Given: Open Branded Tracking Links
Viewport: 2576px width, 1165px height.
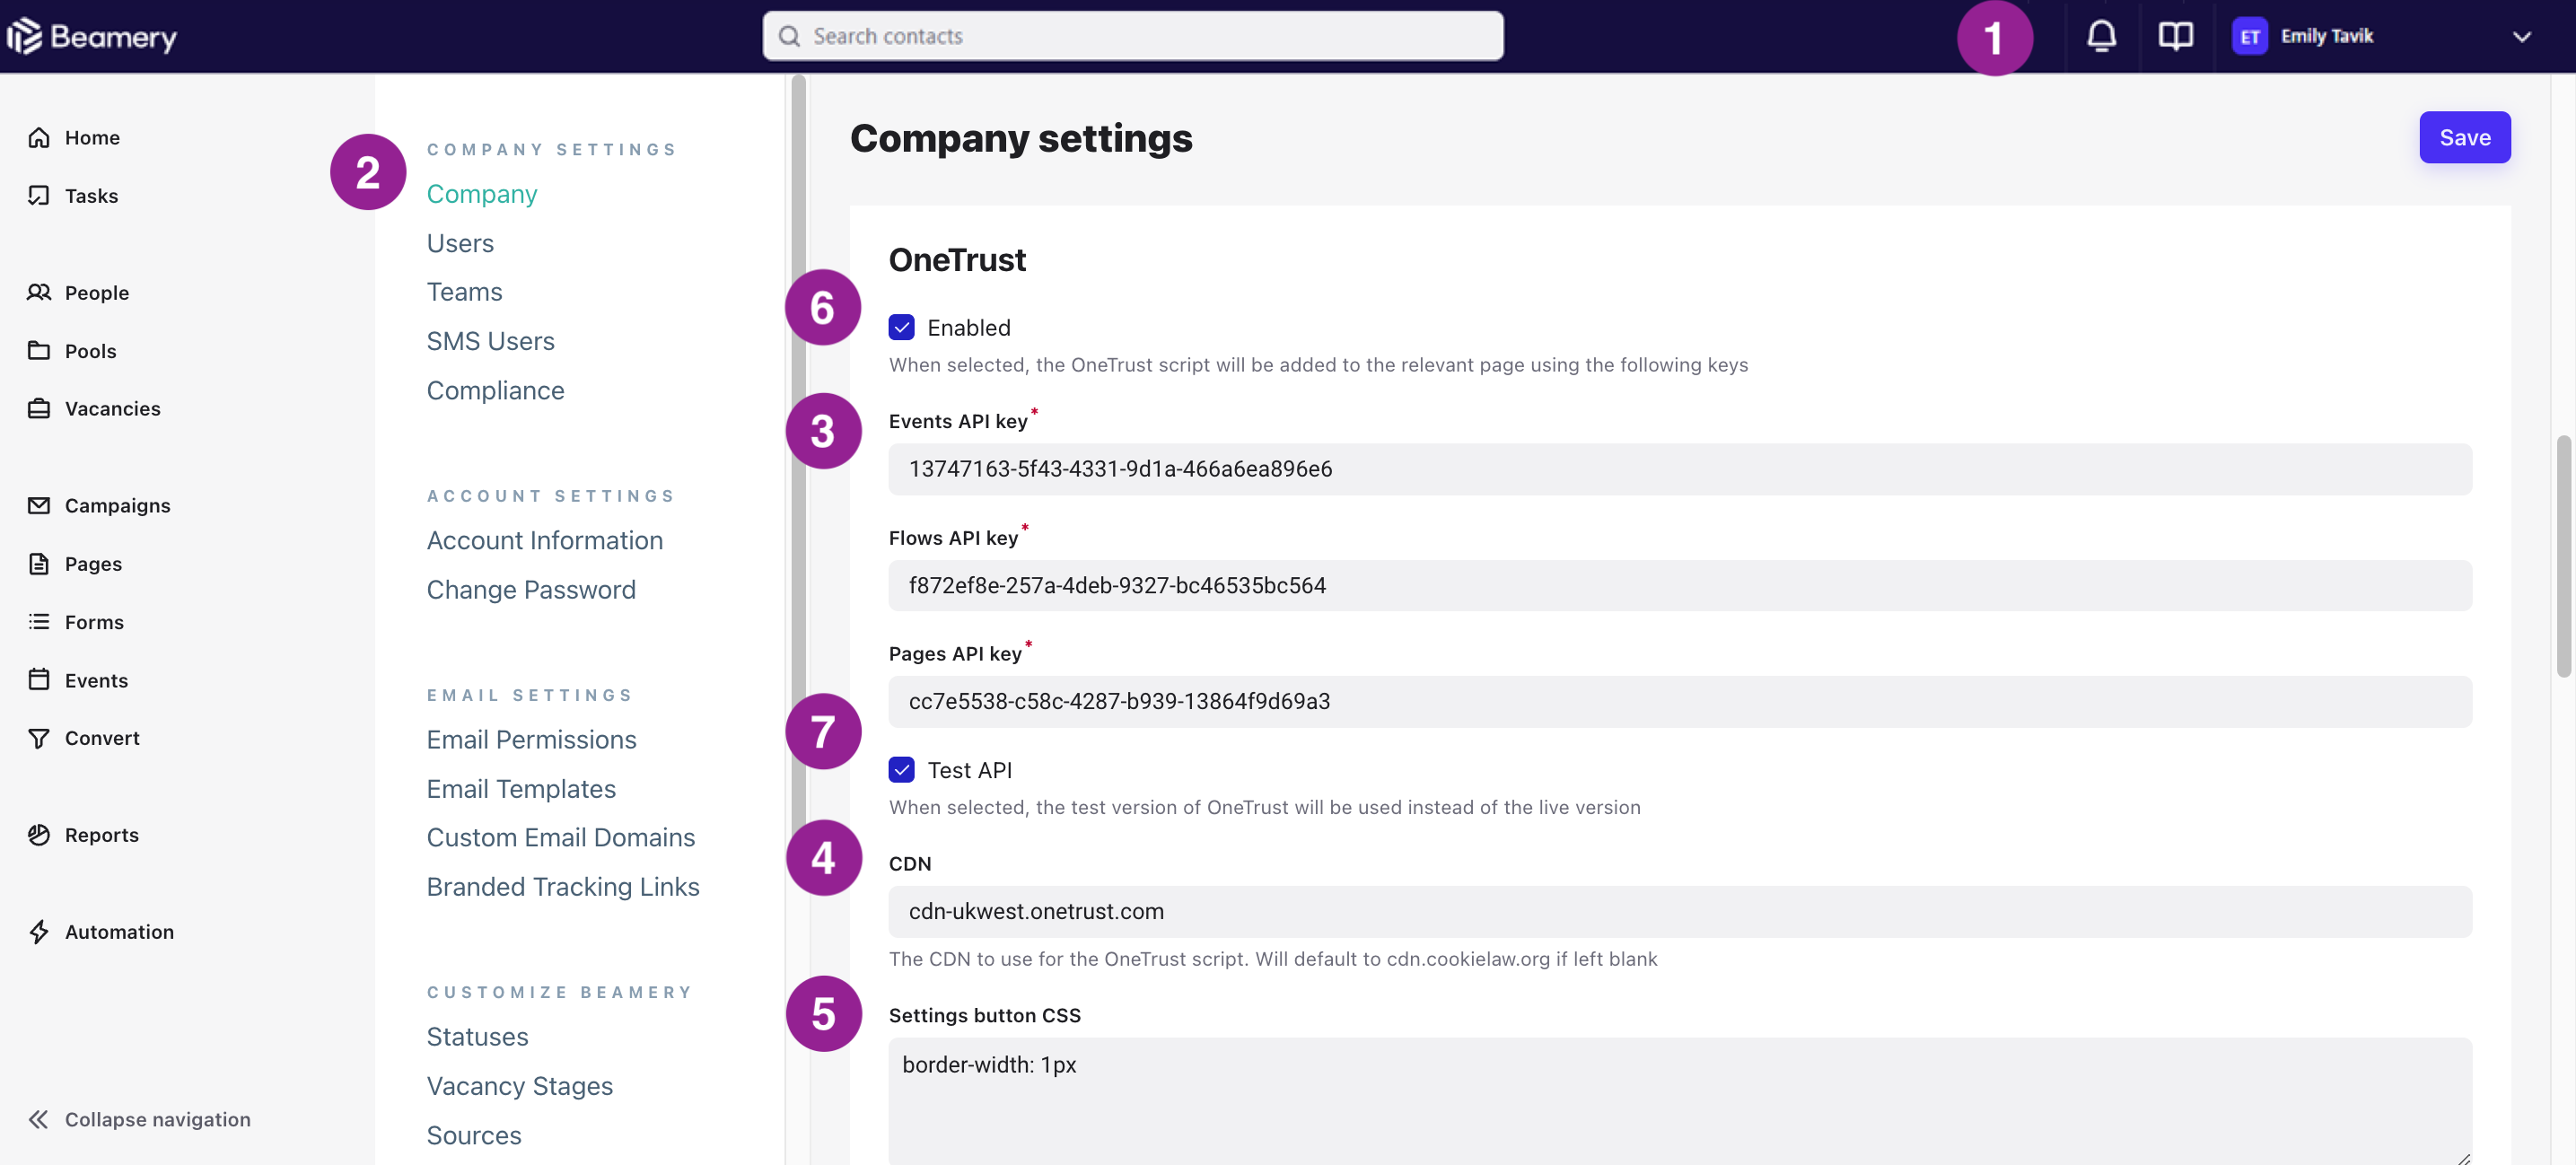Looking at the screenshot, I should pos(563,886).
